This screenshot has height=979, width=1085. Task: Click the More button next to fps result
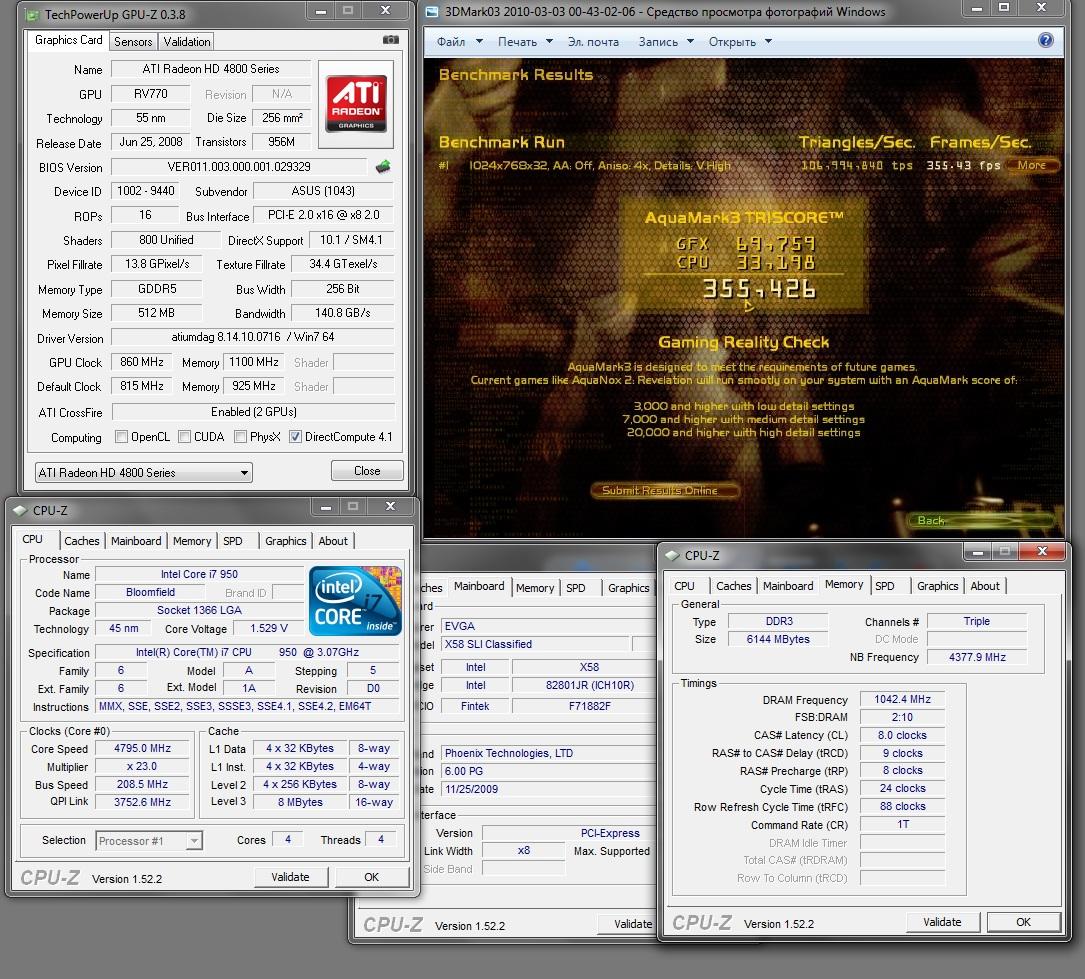(1032, 165)
